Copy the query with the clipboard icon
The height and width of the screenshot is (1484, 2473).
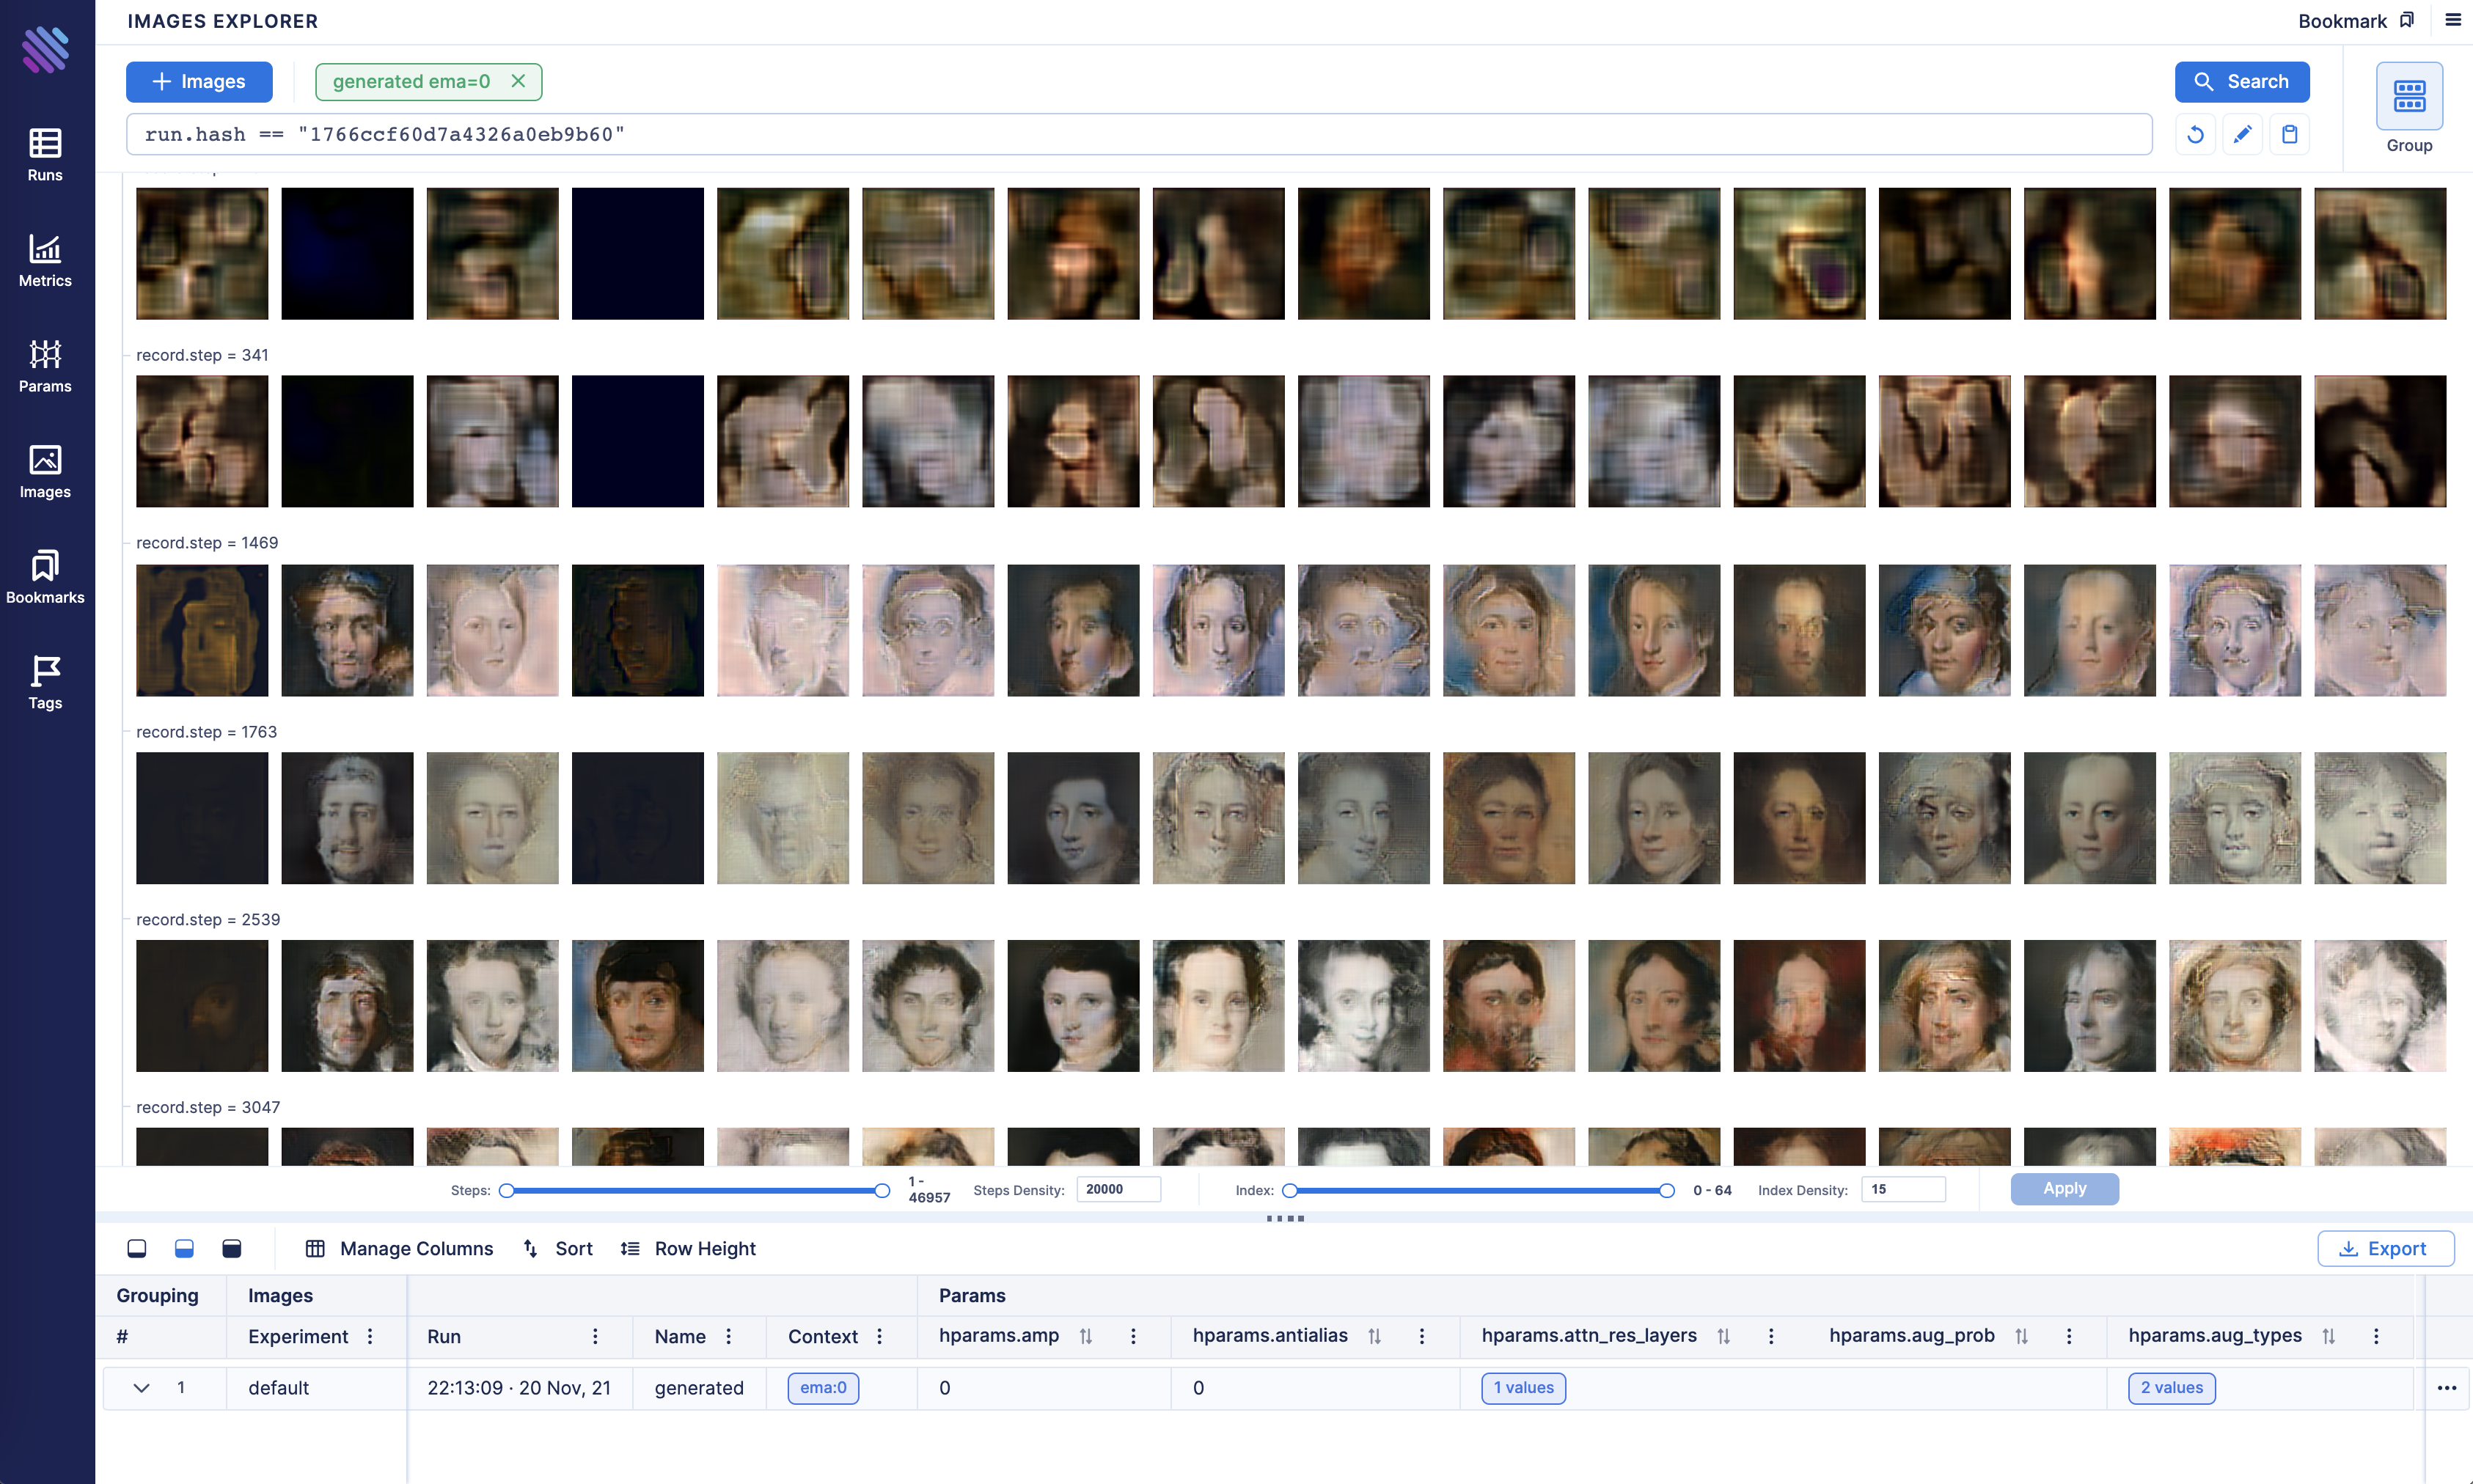2289,134
